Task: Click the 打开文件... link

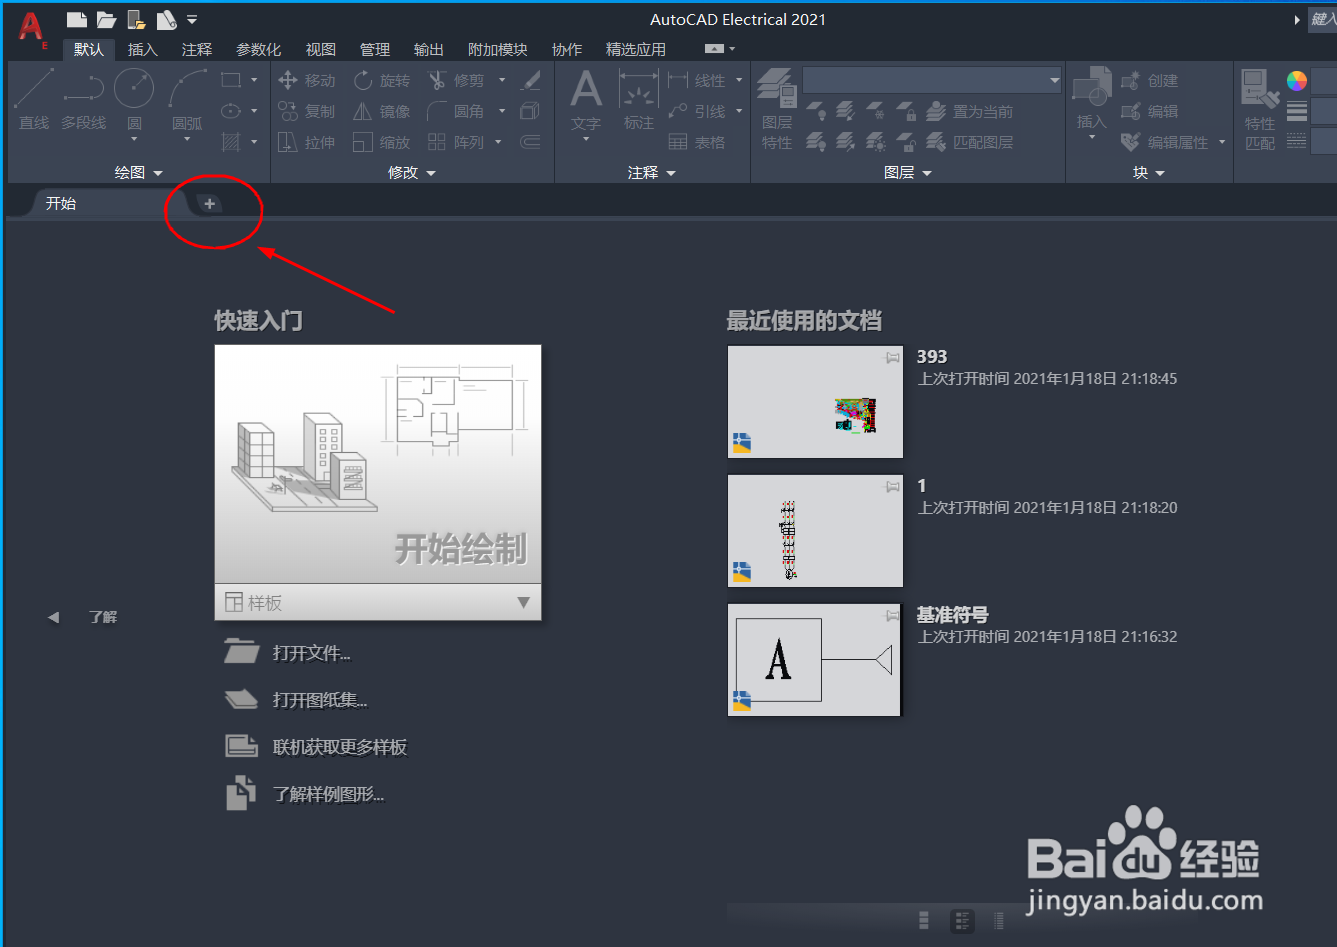Action: coord(312,653)
